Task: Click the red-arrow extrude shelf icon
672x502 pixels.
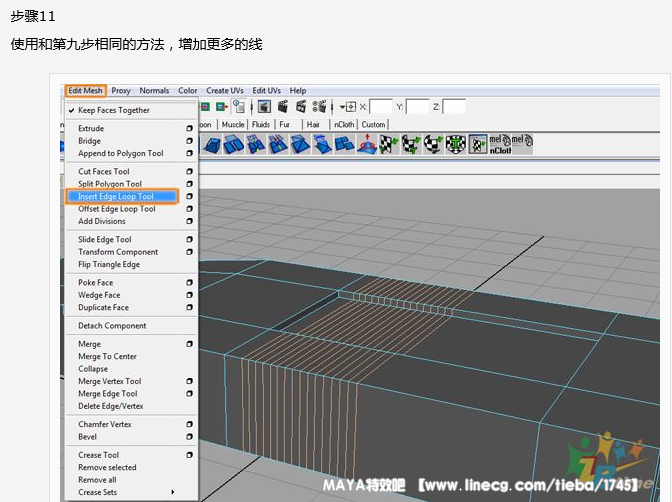Action: coord(368,145)
